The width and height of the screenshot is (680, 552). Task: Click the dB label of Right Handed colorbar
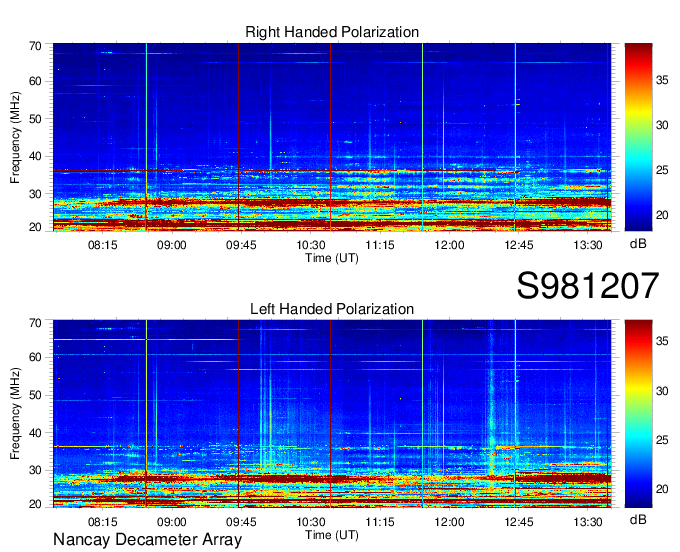point(638,244)
